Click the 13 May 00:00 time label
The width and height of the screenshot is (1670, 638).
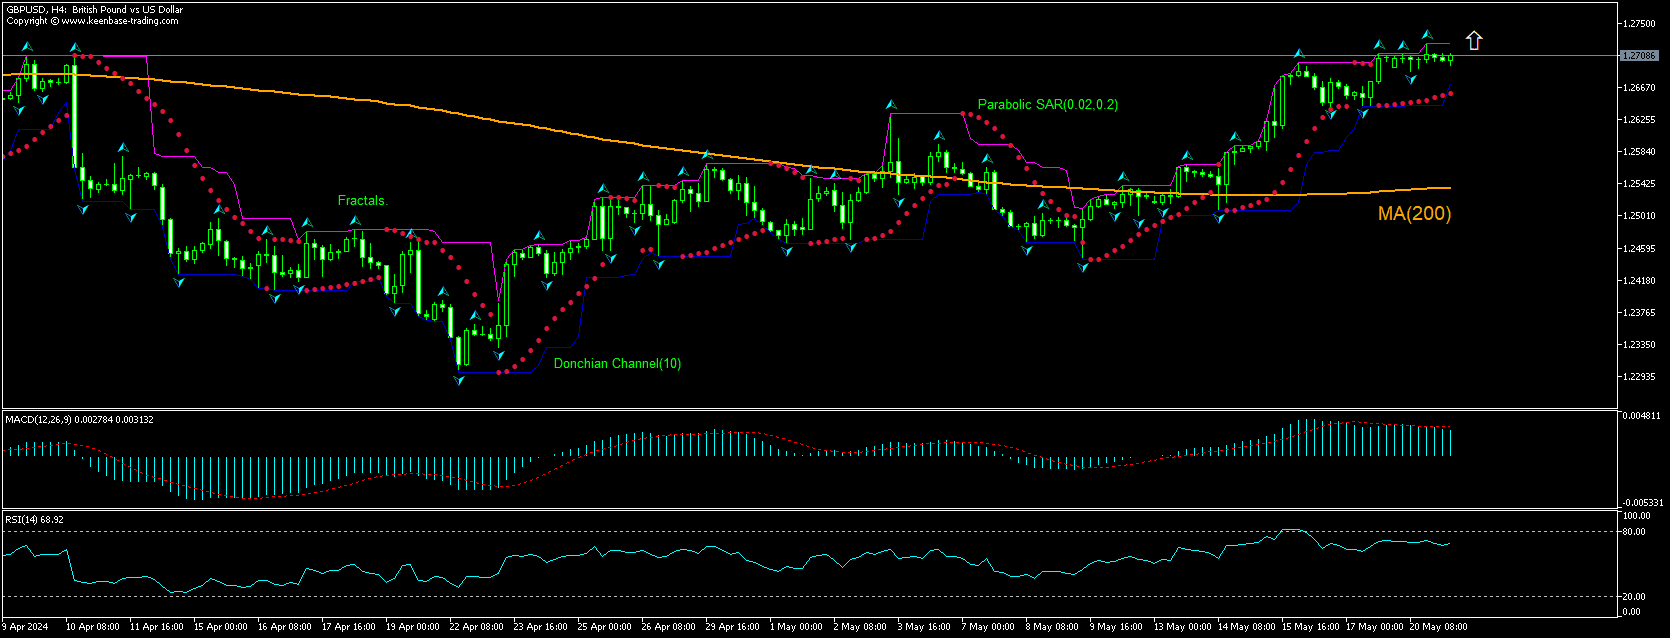coord(1183,627)
